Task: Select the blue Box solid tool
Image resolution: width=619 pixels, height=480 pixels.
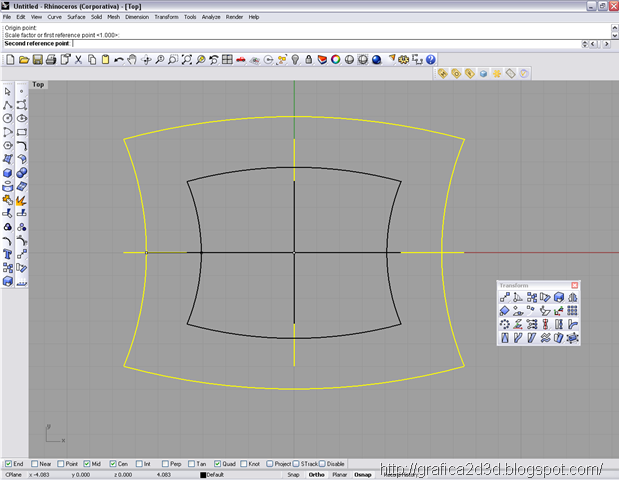Action: tap(8, 173)
